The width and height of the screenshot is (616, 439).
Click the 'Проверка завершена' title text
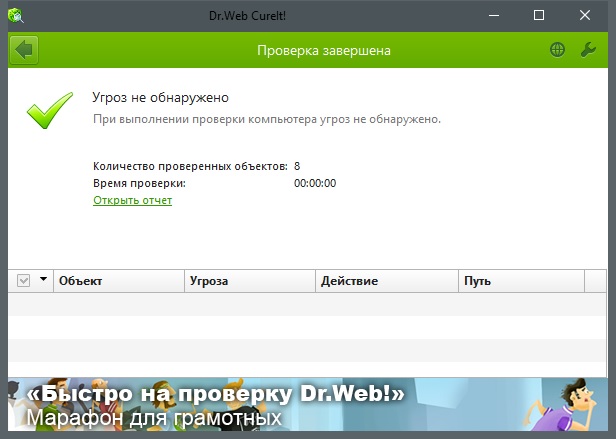coord(324,50)
